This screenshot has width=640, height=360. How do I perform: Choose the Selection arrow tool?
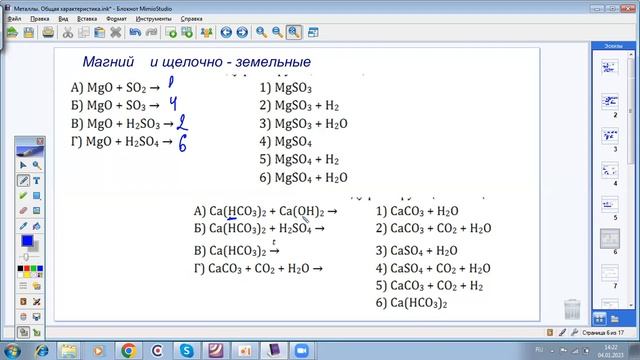[x=23, y=165]
